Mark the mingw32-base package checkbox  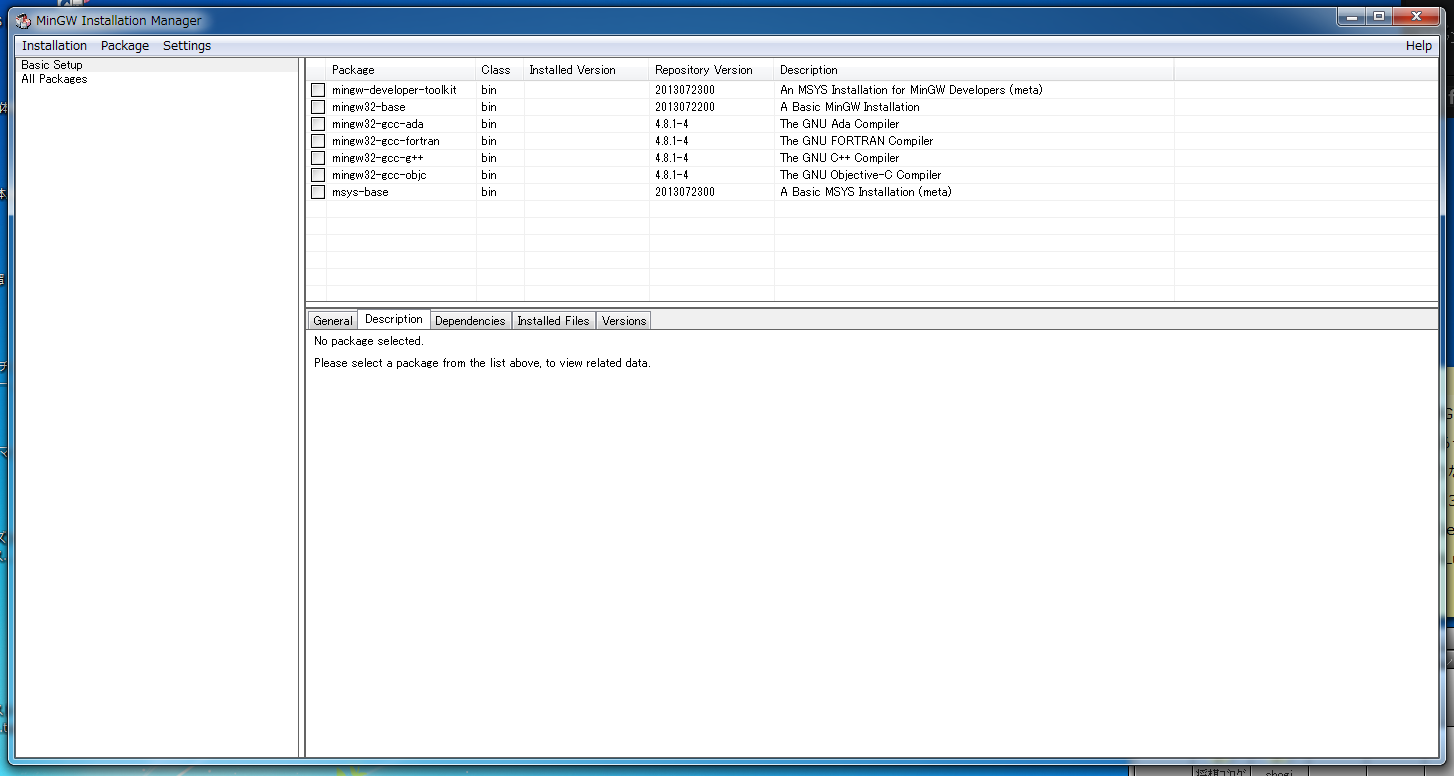tap(318, 107)
